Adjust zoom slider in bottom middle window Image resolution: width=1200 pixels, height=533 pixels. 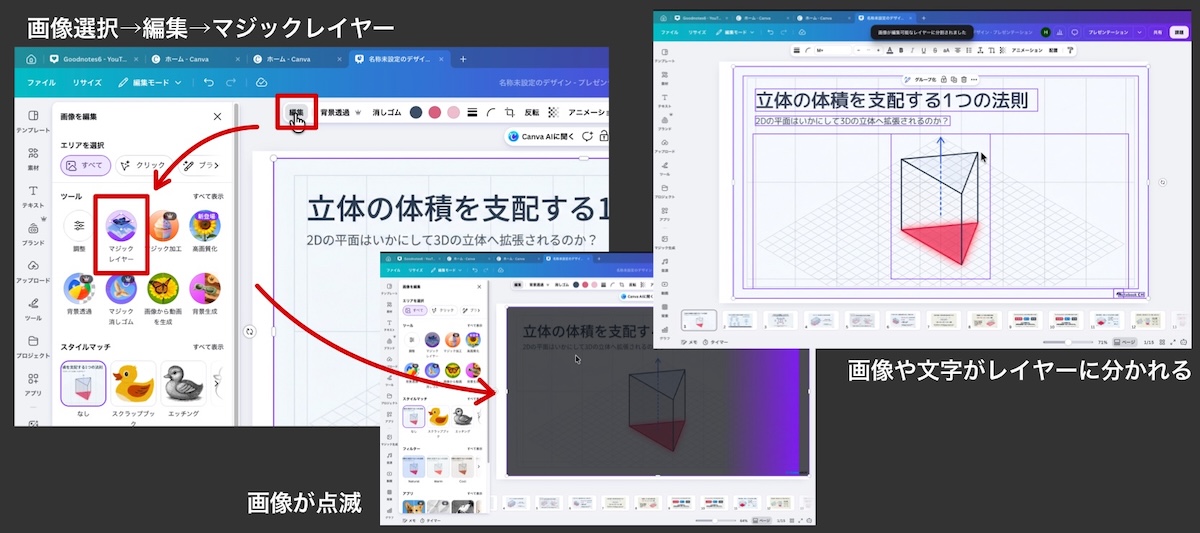716,520
